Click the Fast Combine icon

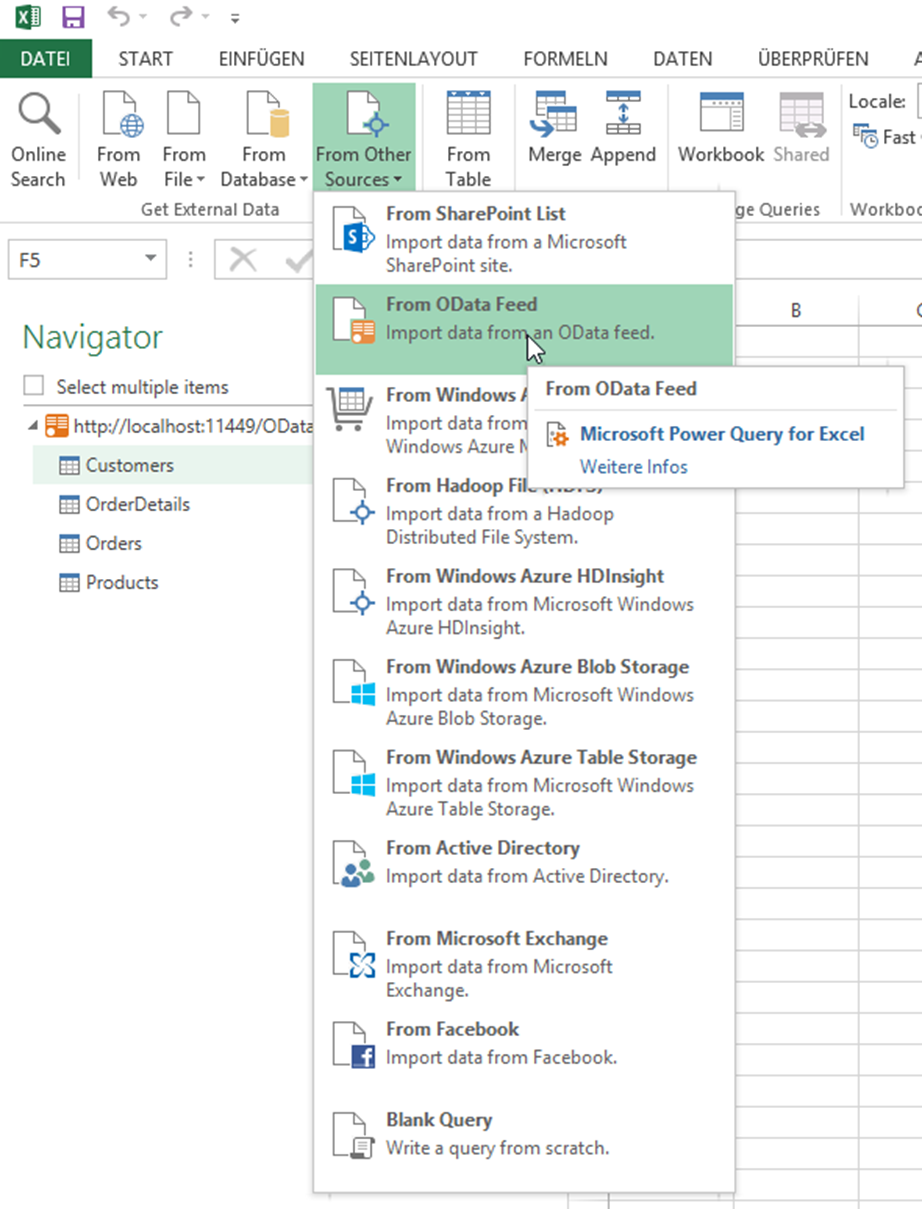tap(865, 136)
